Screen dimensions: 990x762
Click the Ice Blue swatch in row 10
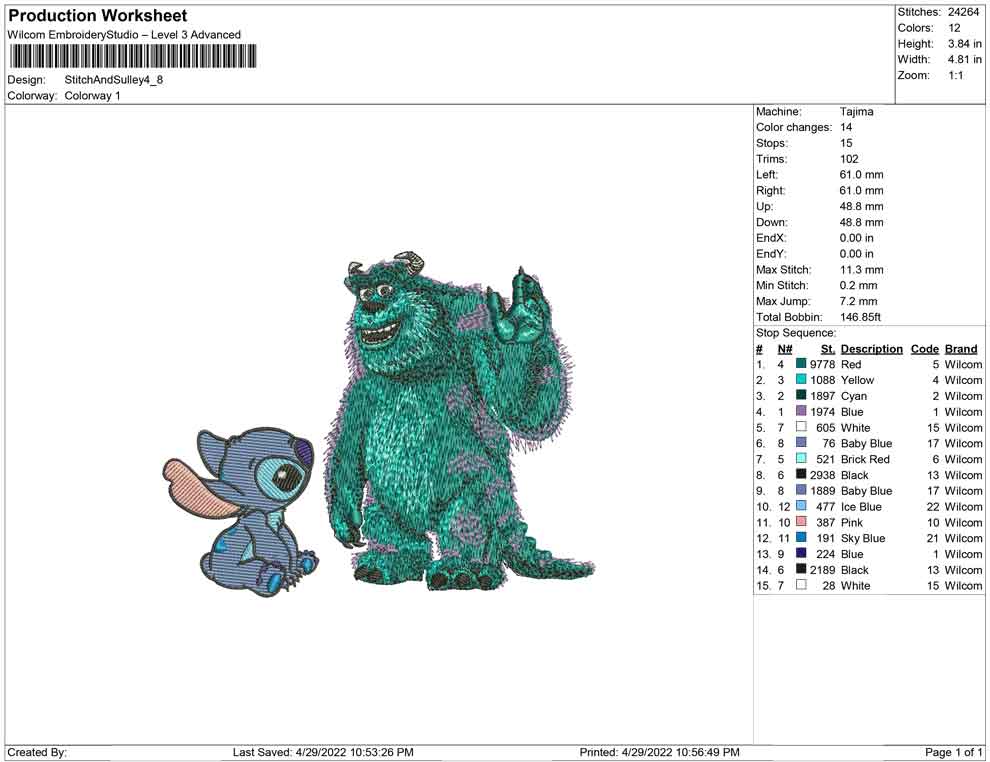[801, 506]
